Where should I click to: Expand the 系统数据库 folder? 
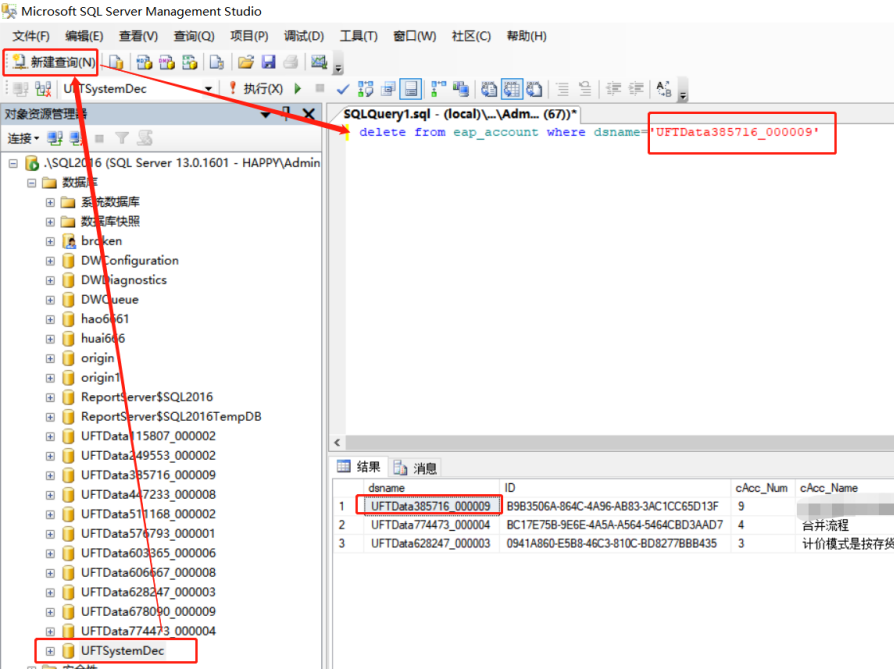(50, 202)
